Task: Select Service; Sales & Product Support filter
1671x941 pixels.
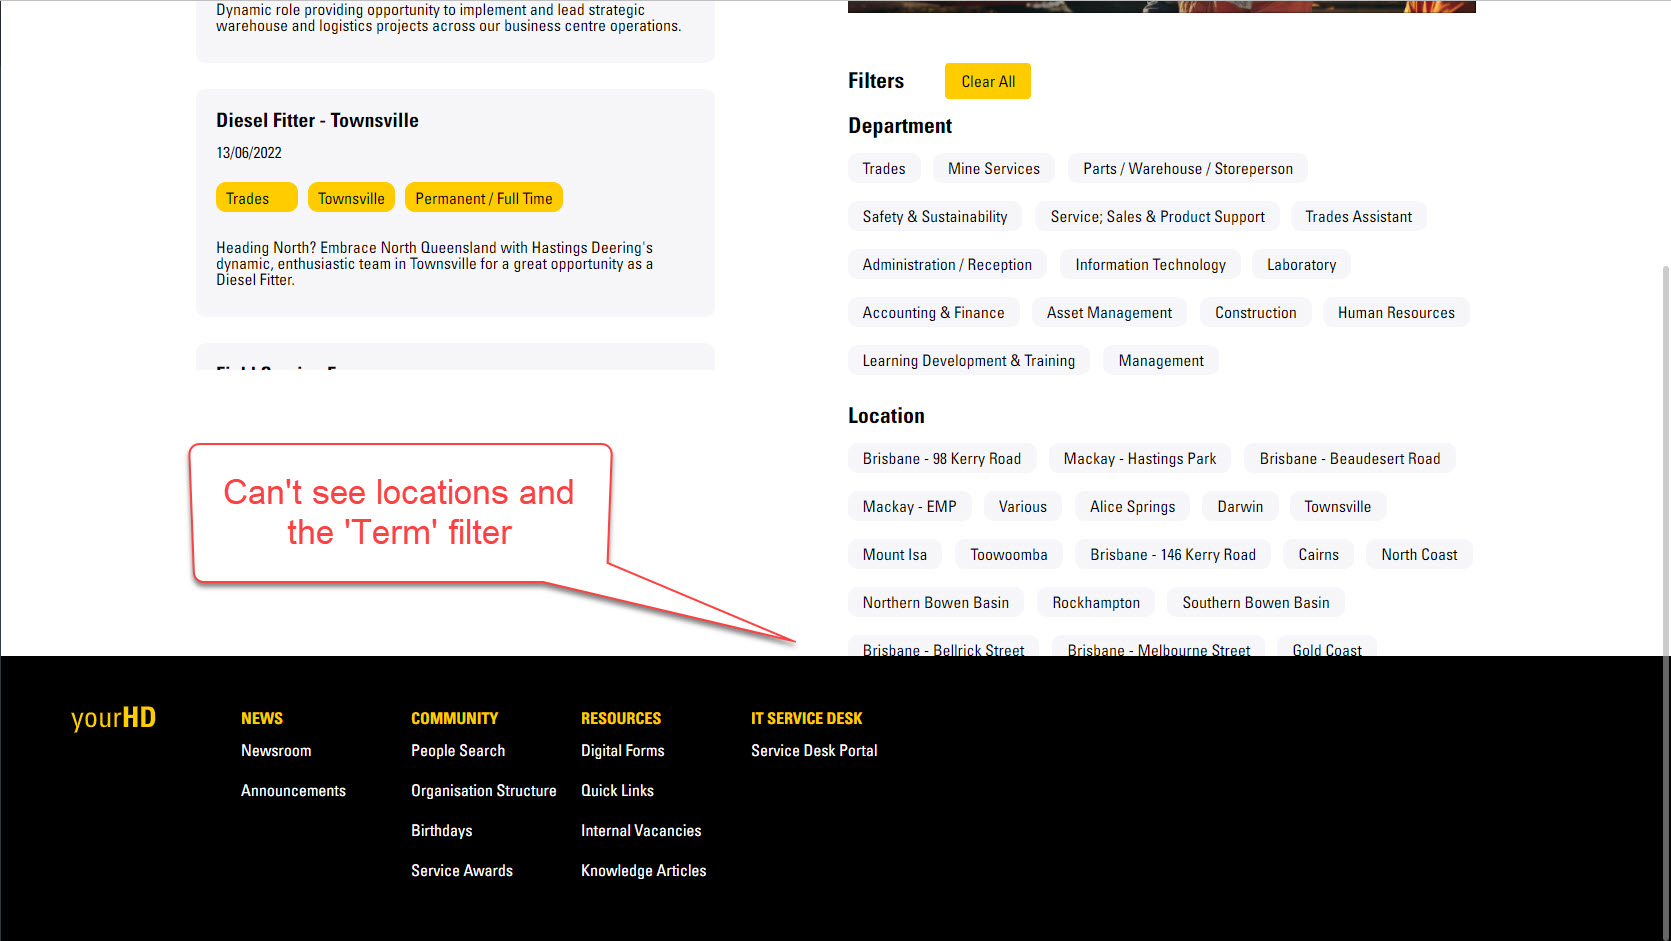Action: coord(1157,217)
